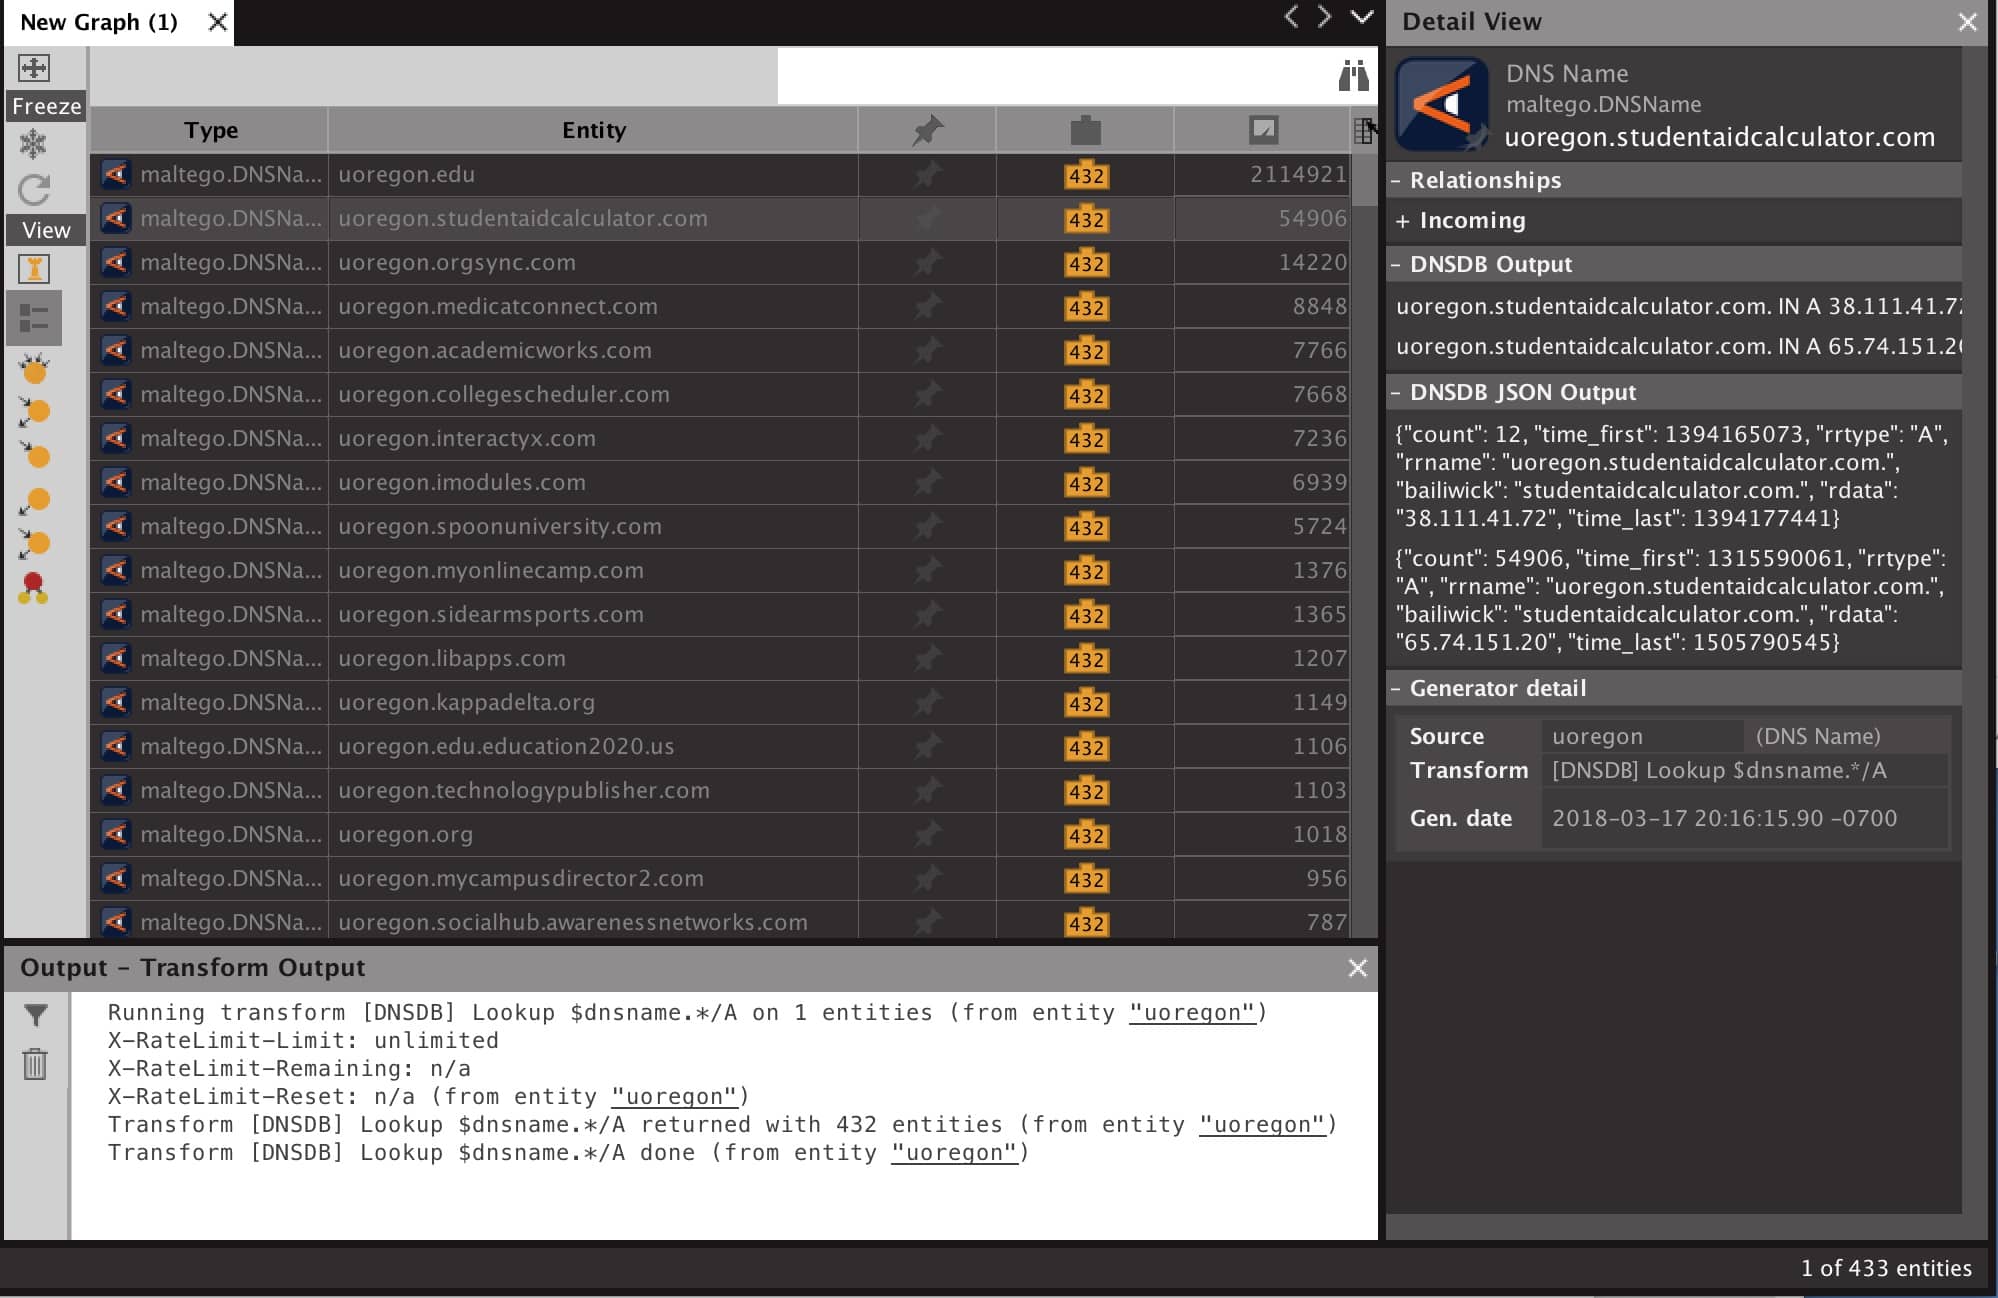Select the uoregon.studentaidcalculator.com row
This screenshot has height=1298, width=1998.
click(720, 218)
